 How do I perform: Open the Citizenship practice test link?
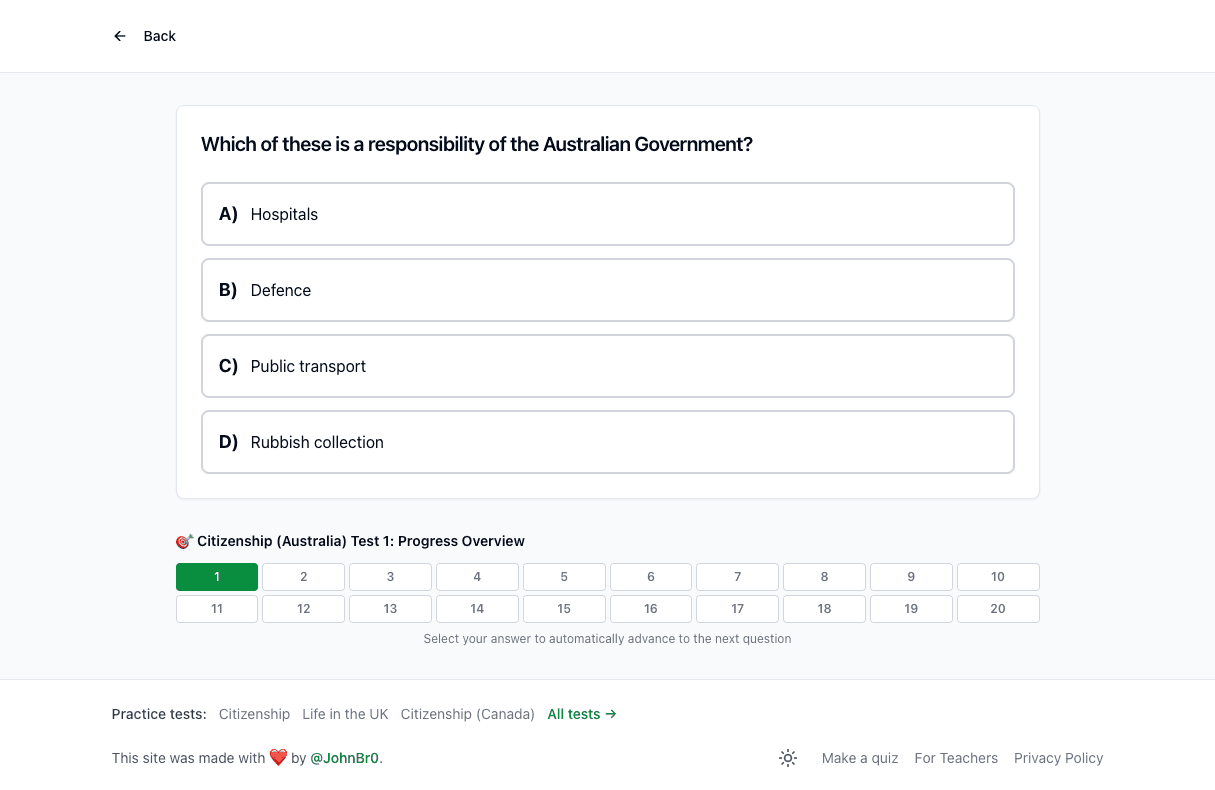(254, 714)
